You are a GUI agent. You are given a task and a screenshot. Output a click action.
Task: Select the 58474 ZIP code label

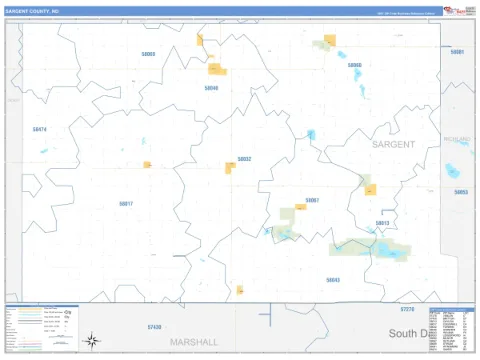(x=40, y=129)
